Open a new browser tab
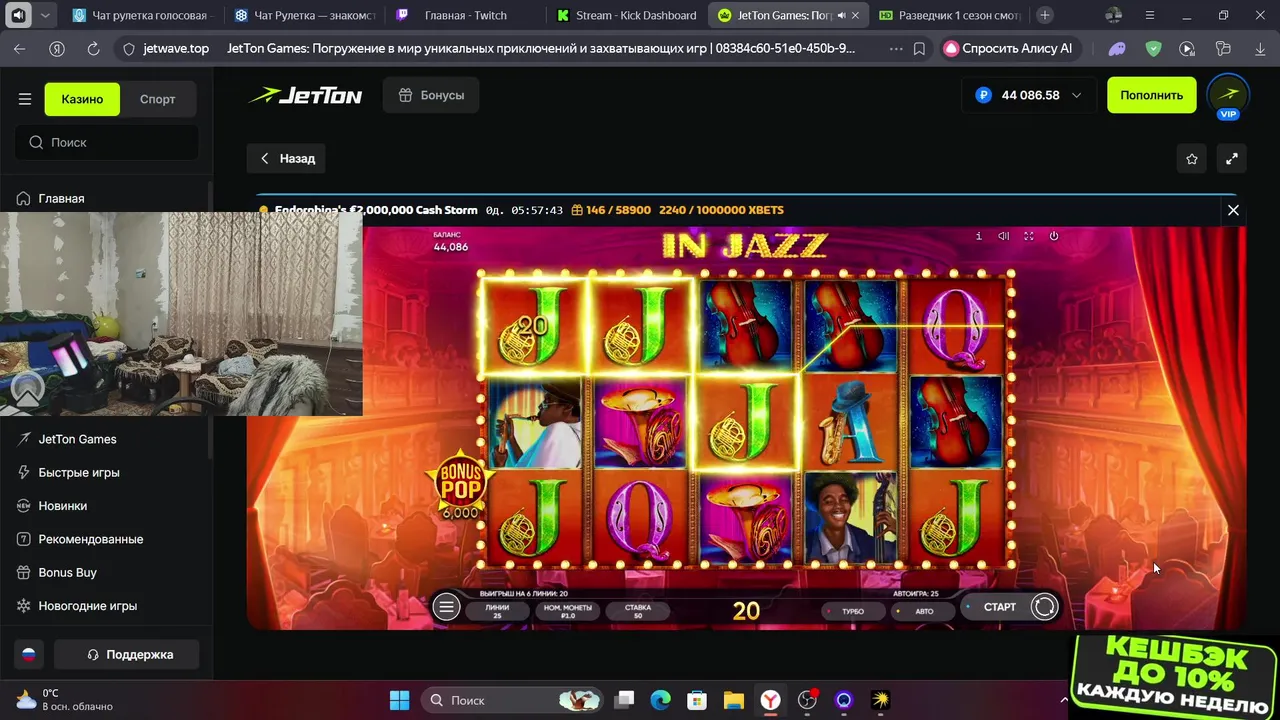 click(1045, 15)
